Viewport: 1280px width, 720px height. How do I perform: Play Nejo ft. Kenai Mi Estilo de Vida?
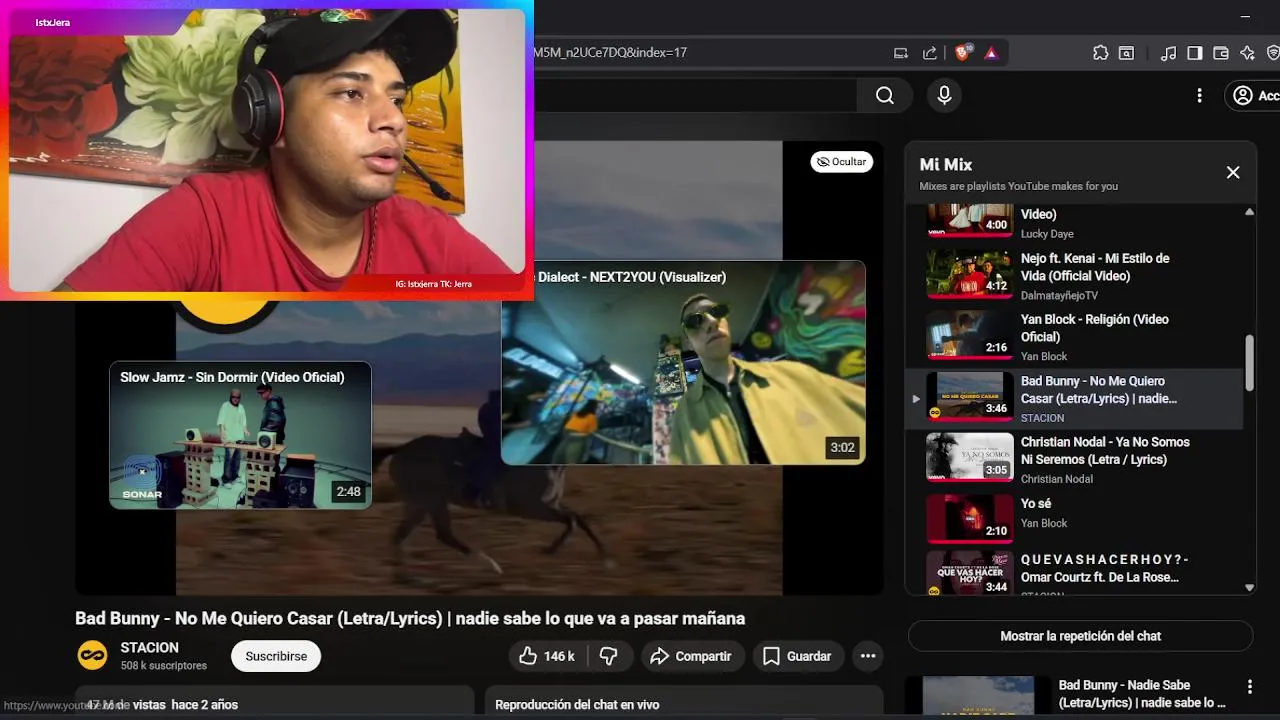coord(1074,275)
